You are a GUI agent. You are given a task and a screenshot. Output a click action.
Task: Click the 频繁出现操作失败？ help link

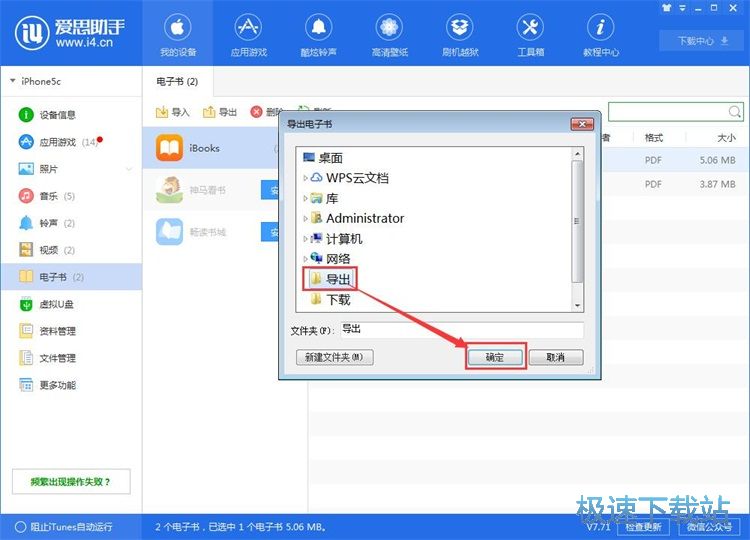[71, 481]
